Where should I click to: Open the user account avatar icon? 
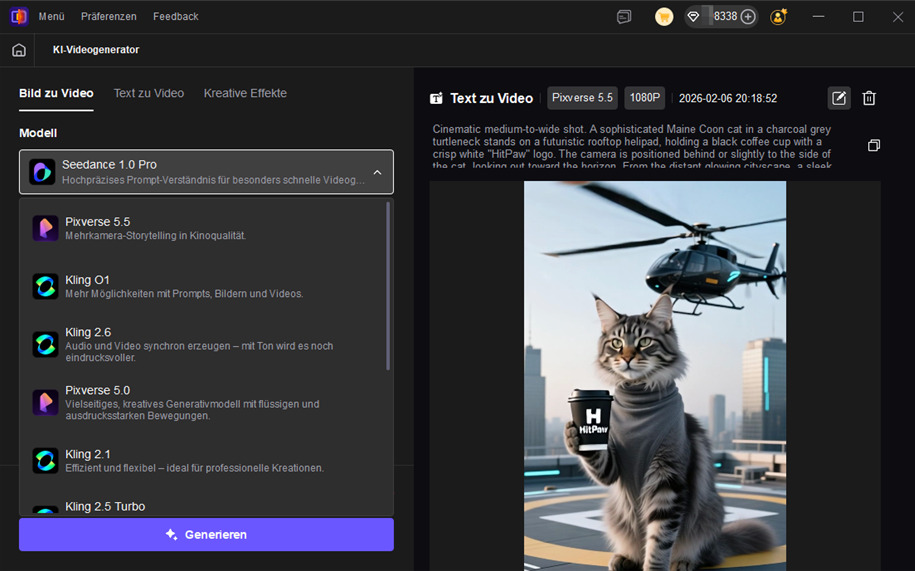coord(778,17)
